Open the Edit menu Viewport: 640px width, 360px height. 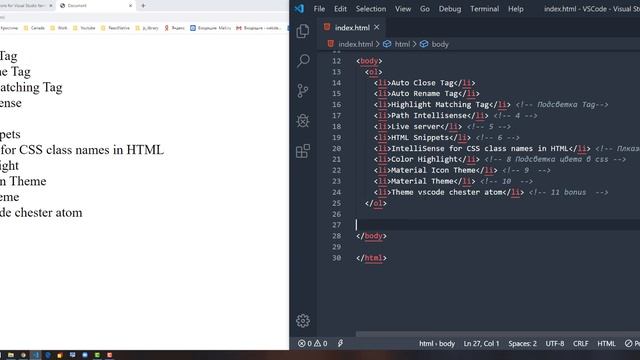coord(340,9)
